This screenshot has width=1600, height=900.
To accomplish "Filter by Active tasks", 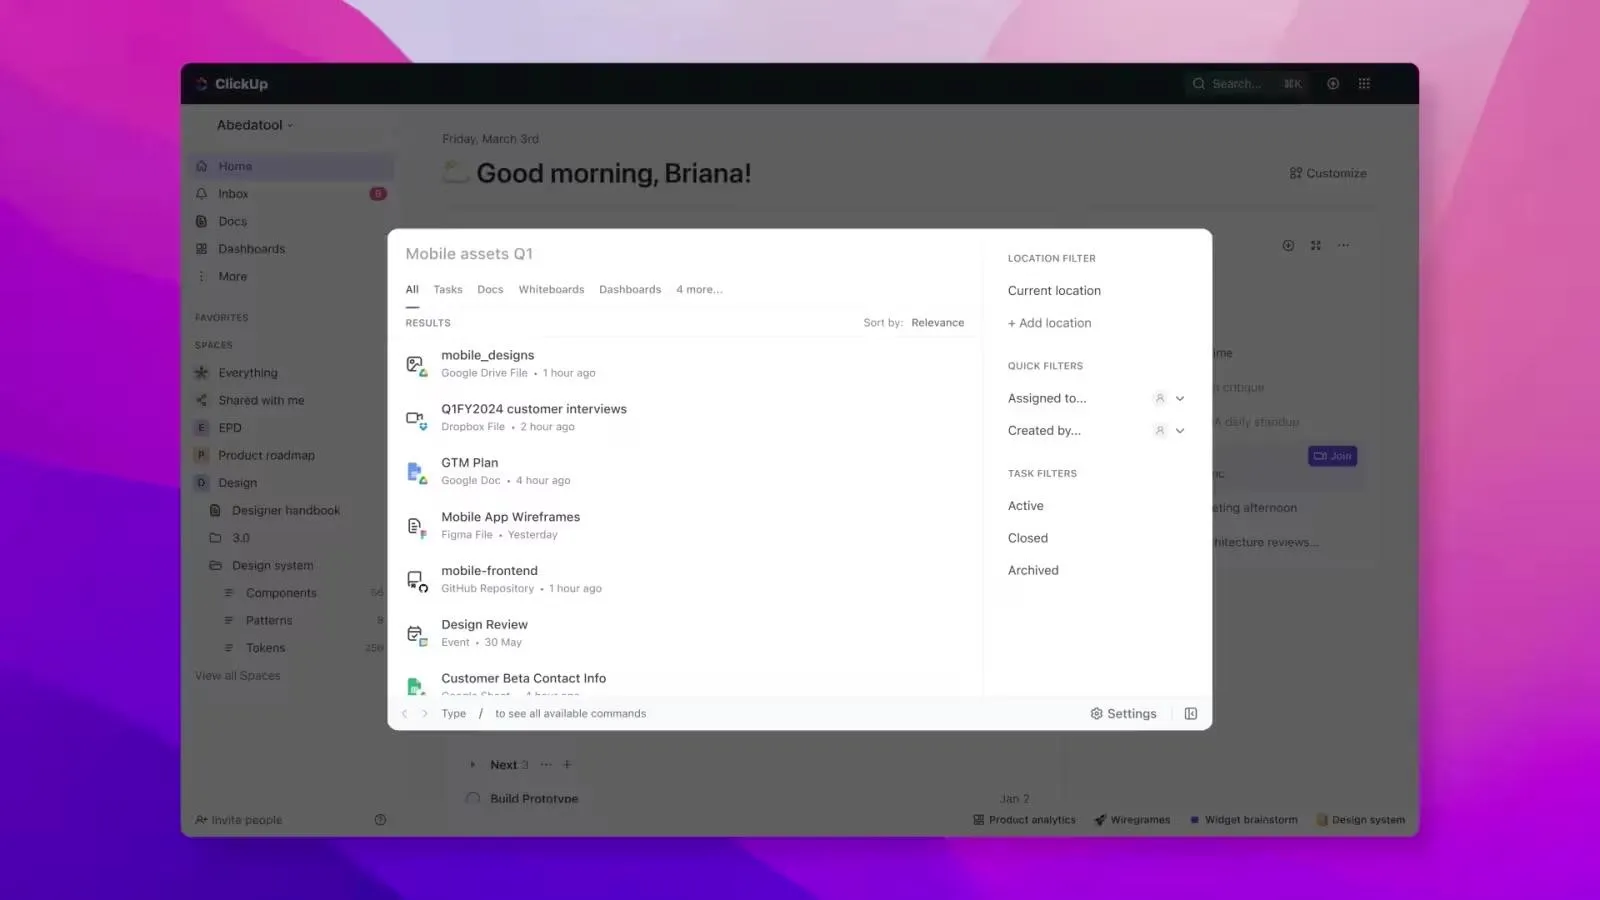I will click(1025, 506).
